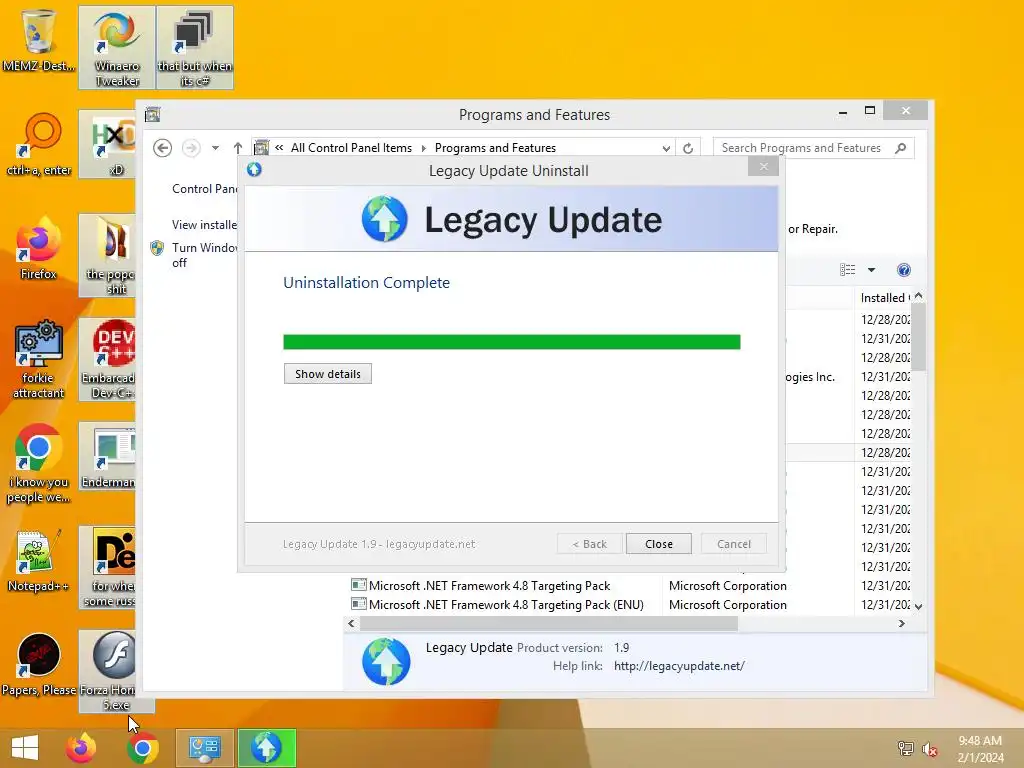Click the horizontal scrollbar thumb of program list
This screenshot has width=1024, height=768.
pos(549,624)
